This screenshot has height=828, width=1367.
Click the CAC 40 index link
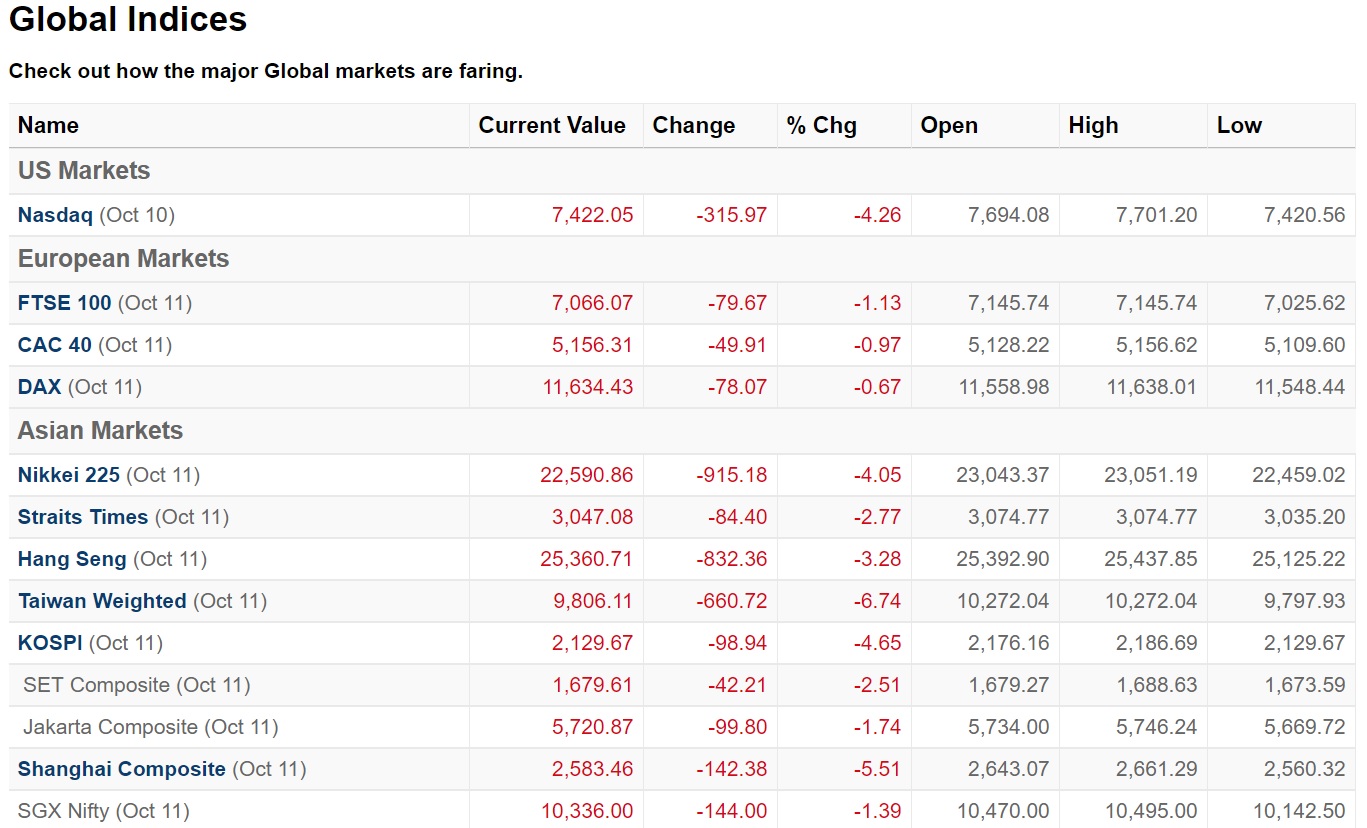coord(54,345)
